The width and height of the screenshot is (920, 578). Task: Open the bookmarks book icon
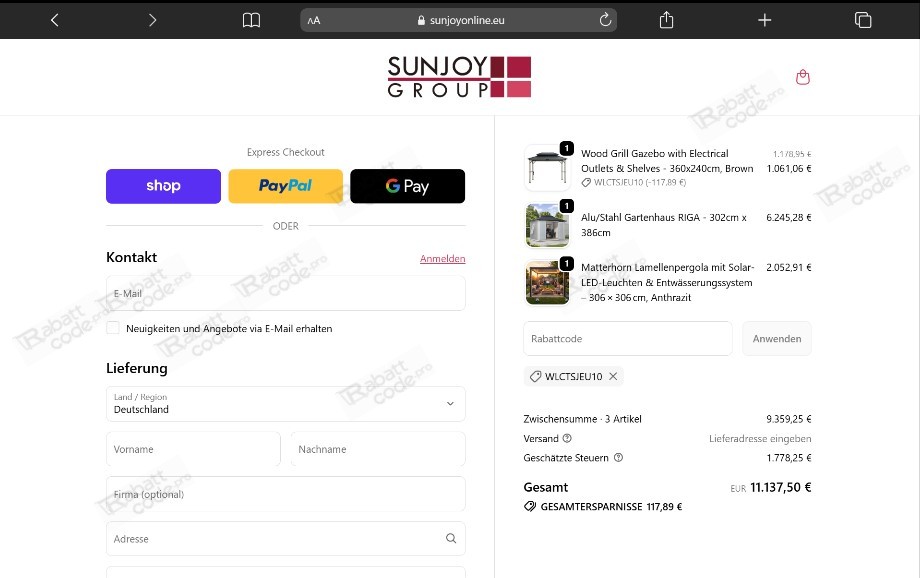coord(251,20)
